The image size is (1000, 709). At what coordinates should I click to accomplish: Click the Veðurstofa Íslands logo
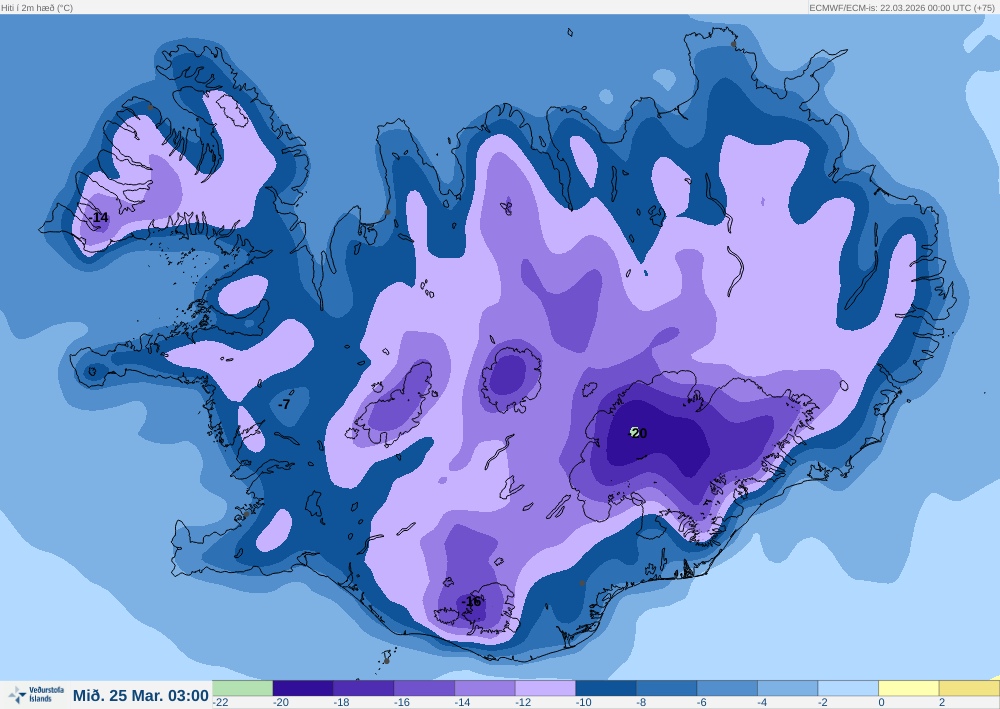(36, 694)
